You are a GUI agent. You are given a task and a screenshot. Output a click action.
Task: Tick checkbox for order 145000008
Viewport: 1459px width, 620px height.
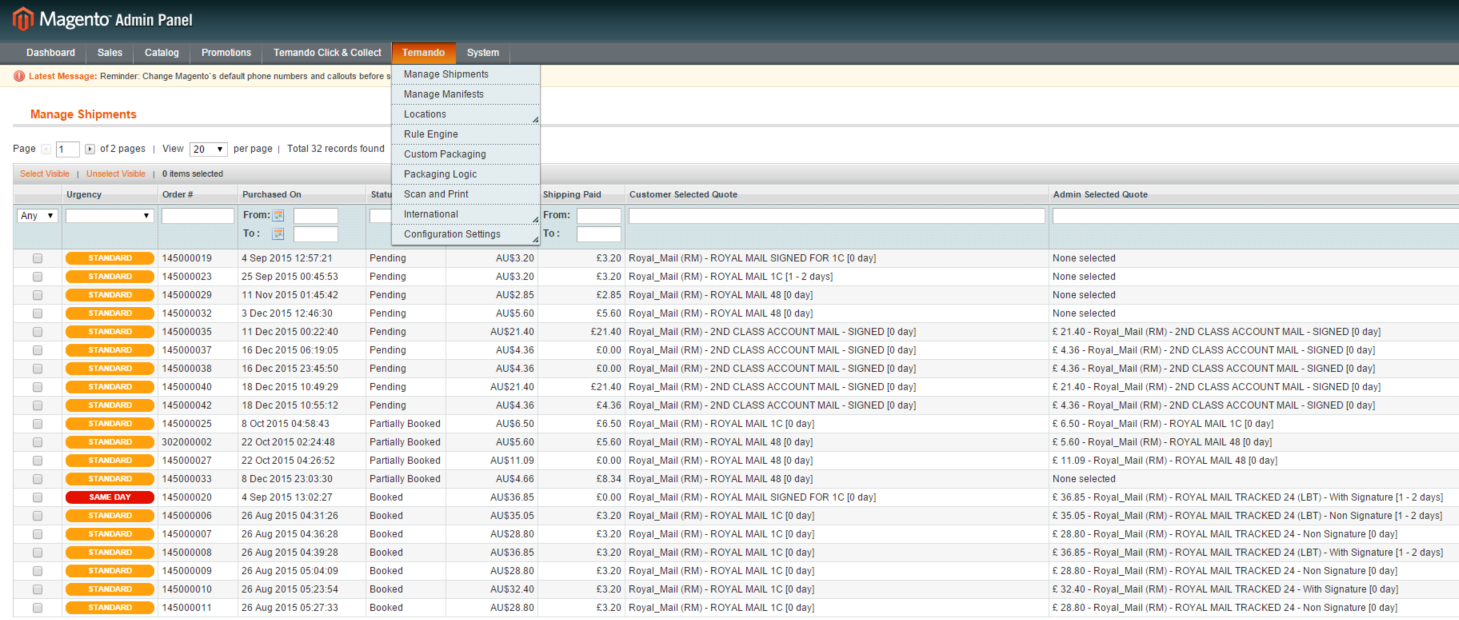pyautogui.click(x=38, y=552)
